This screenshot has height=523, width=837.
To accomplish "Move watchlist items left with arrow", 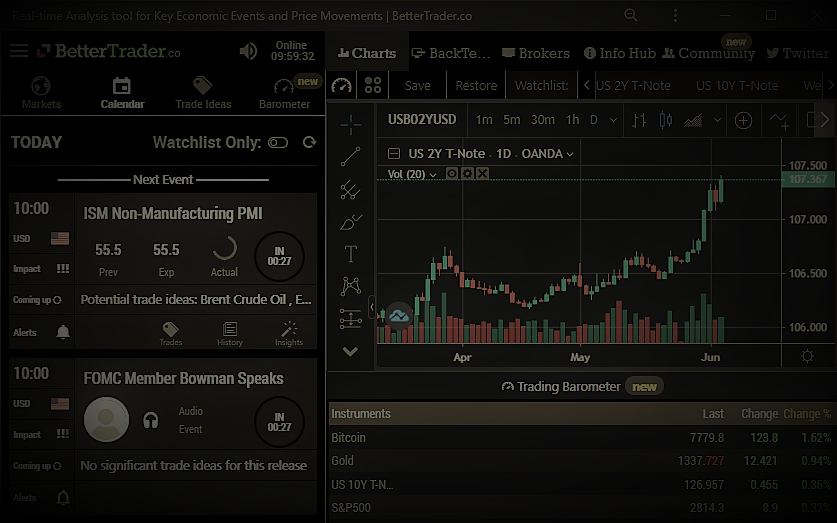I will point(586,85).
